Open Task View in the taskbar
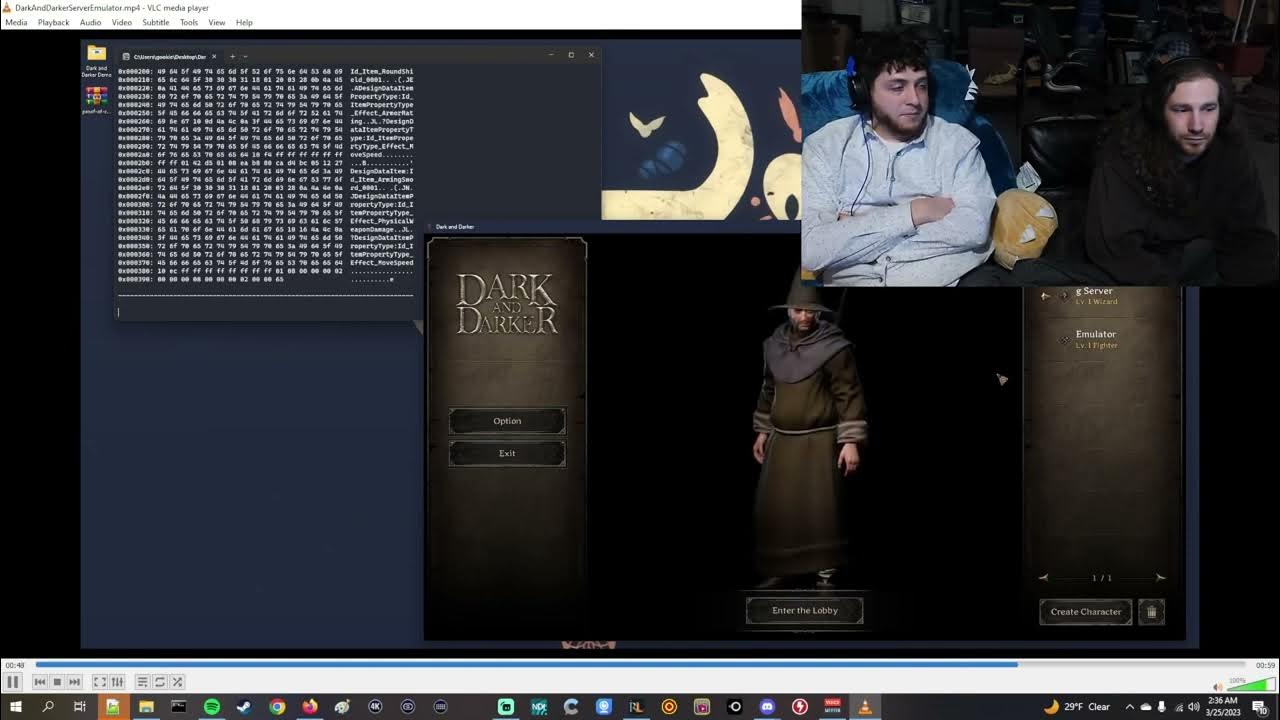Viewport: 1280px width, 720px height. (80, 707)
